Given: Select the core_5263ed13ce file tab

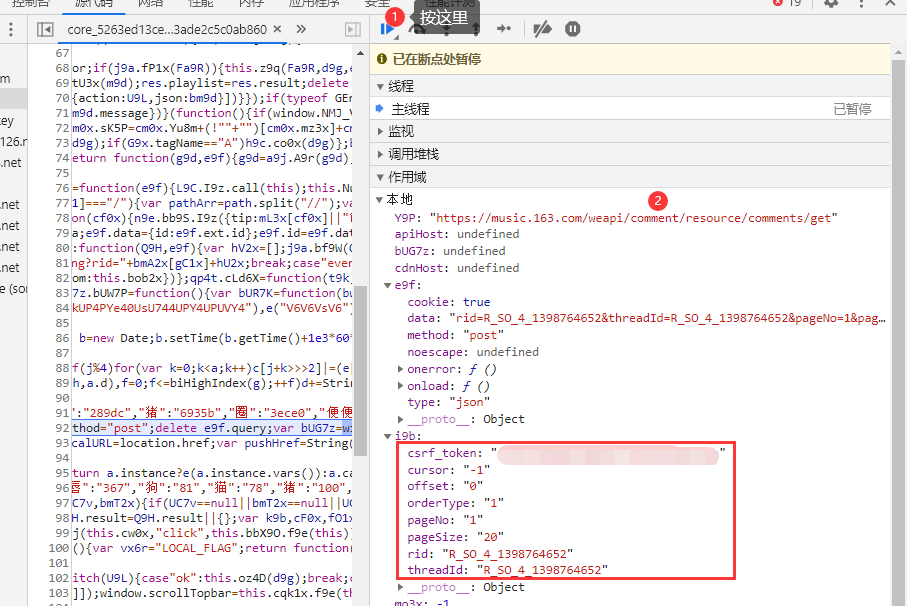Looking at the screenshot, I should tap(167, 30).
